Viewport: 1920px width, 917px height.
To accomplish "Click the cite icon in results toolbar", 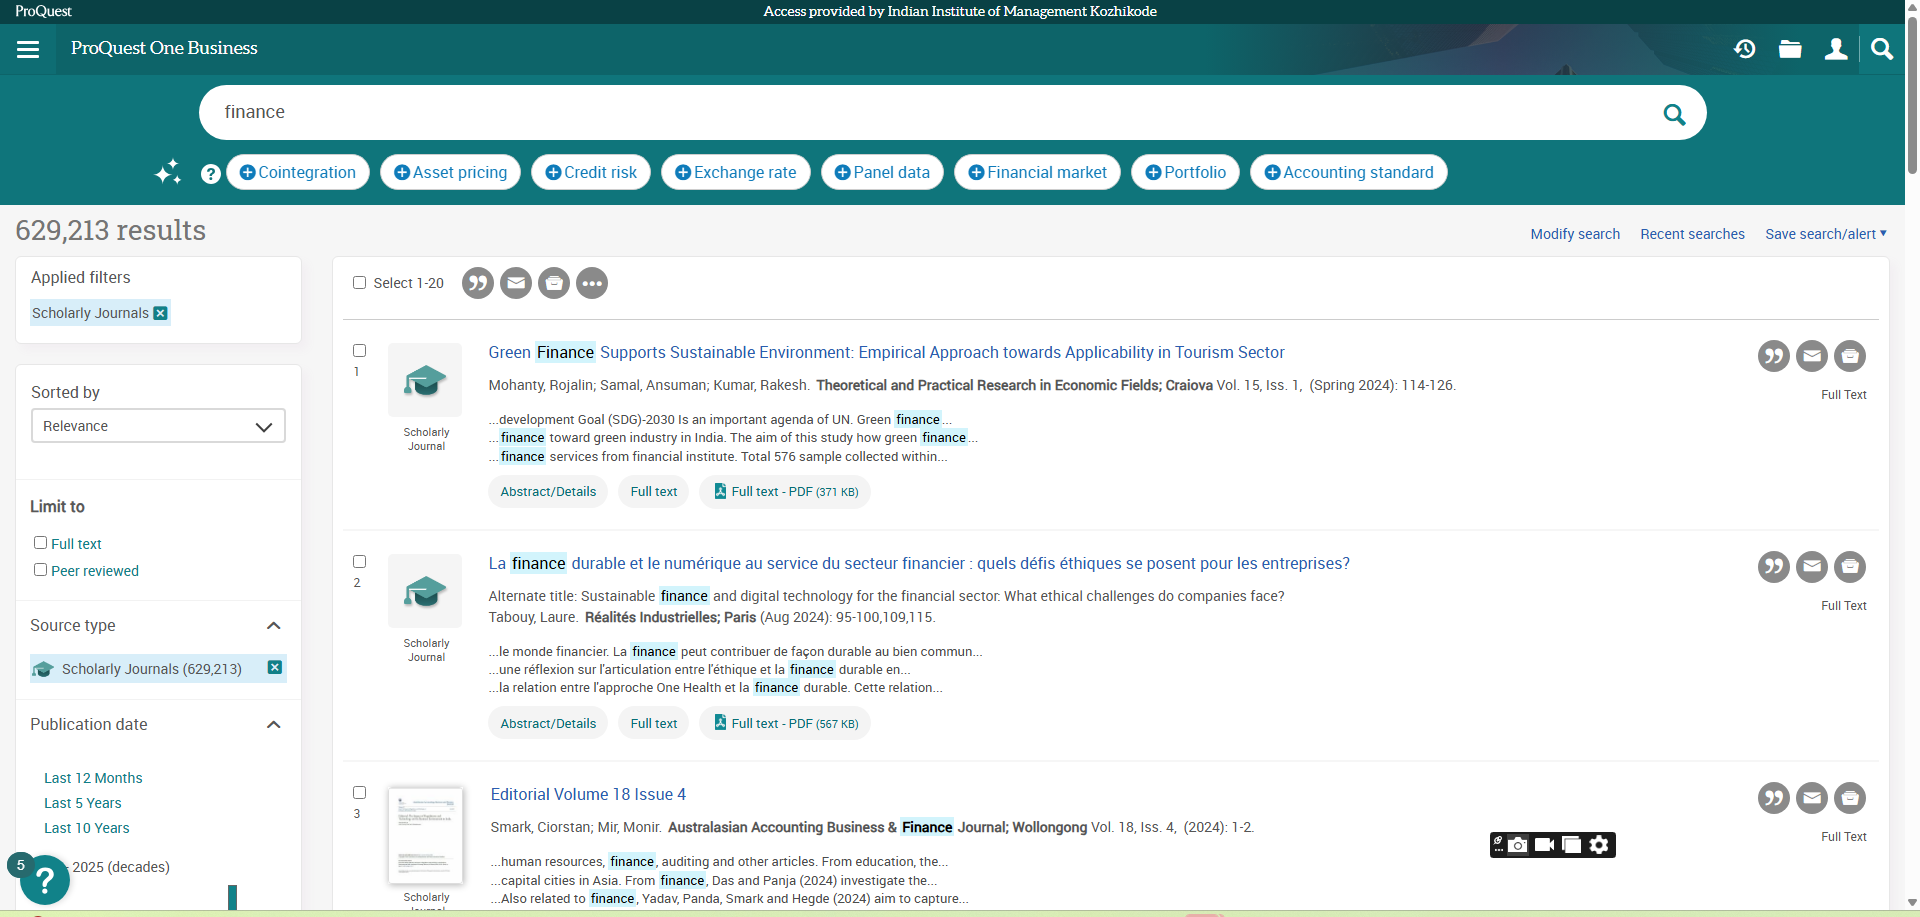I will (478, 283).
